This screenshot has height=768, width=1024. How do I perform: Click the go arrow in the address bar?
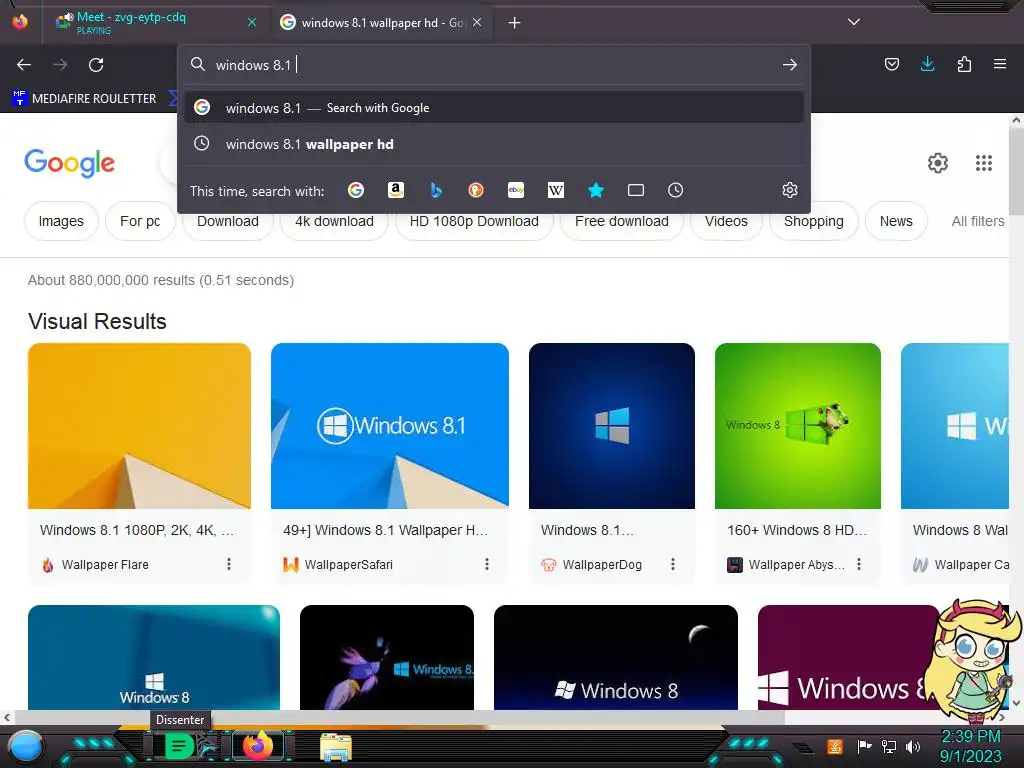[790, 65]
